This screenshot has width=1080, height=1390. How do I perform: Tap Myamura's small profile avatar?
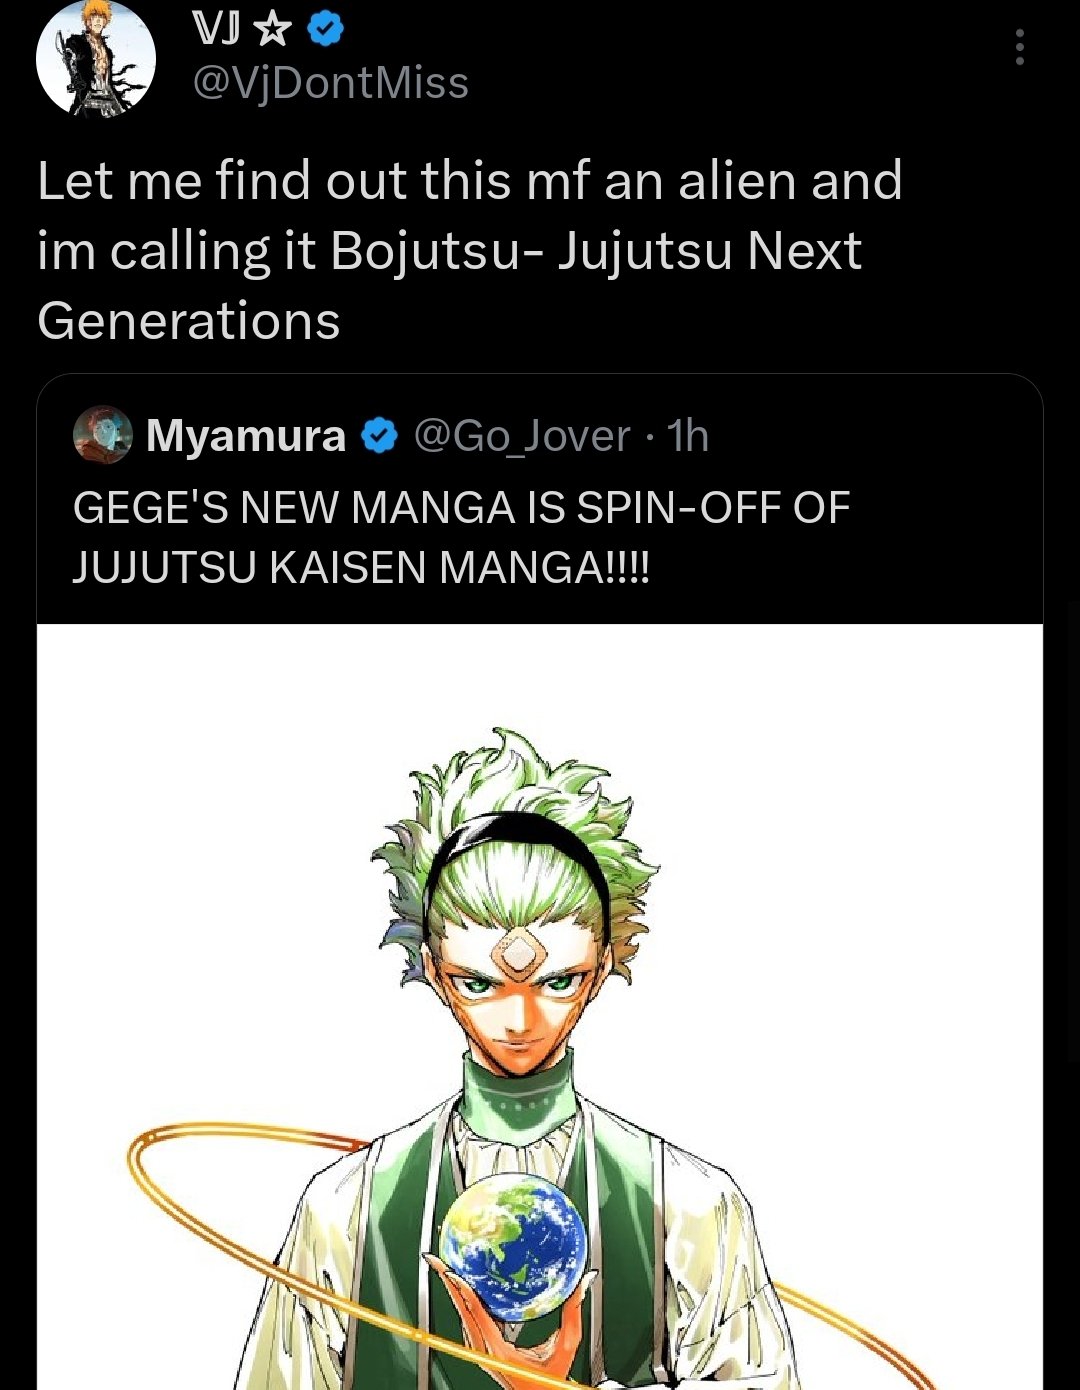[x=103, y=435]
